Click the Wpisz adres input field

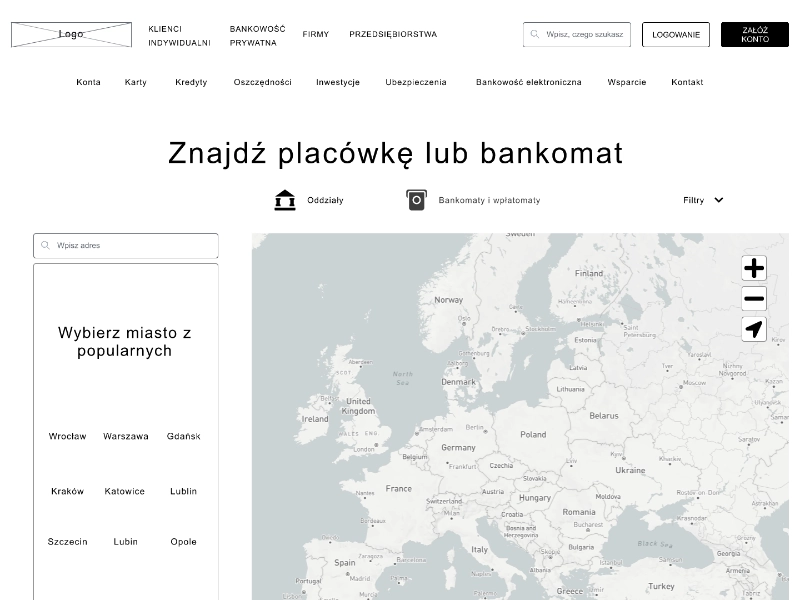click(x=132, y=245)
